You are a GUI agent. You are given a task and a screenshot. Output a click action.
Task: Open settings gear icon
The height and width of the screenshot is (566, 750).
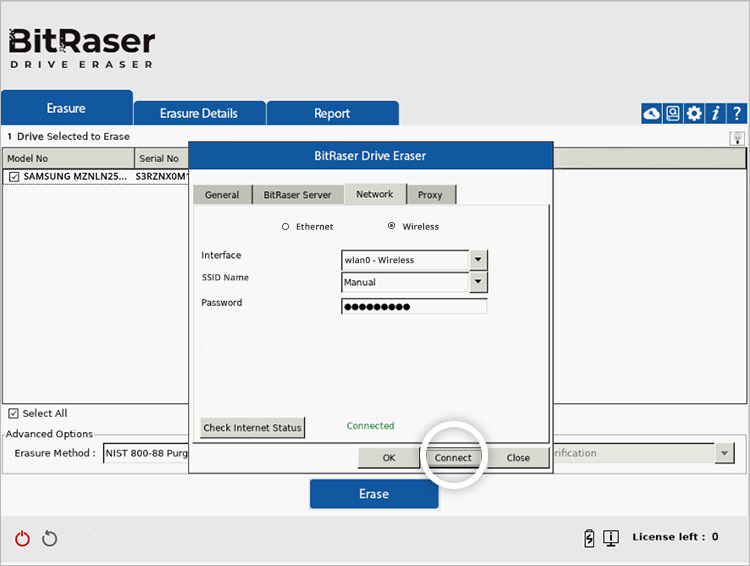[694, 113]
